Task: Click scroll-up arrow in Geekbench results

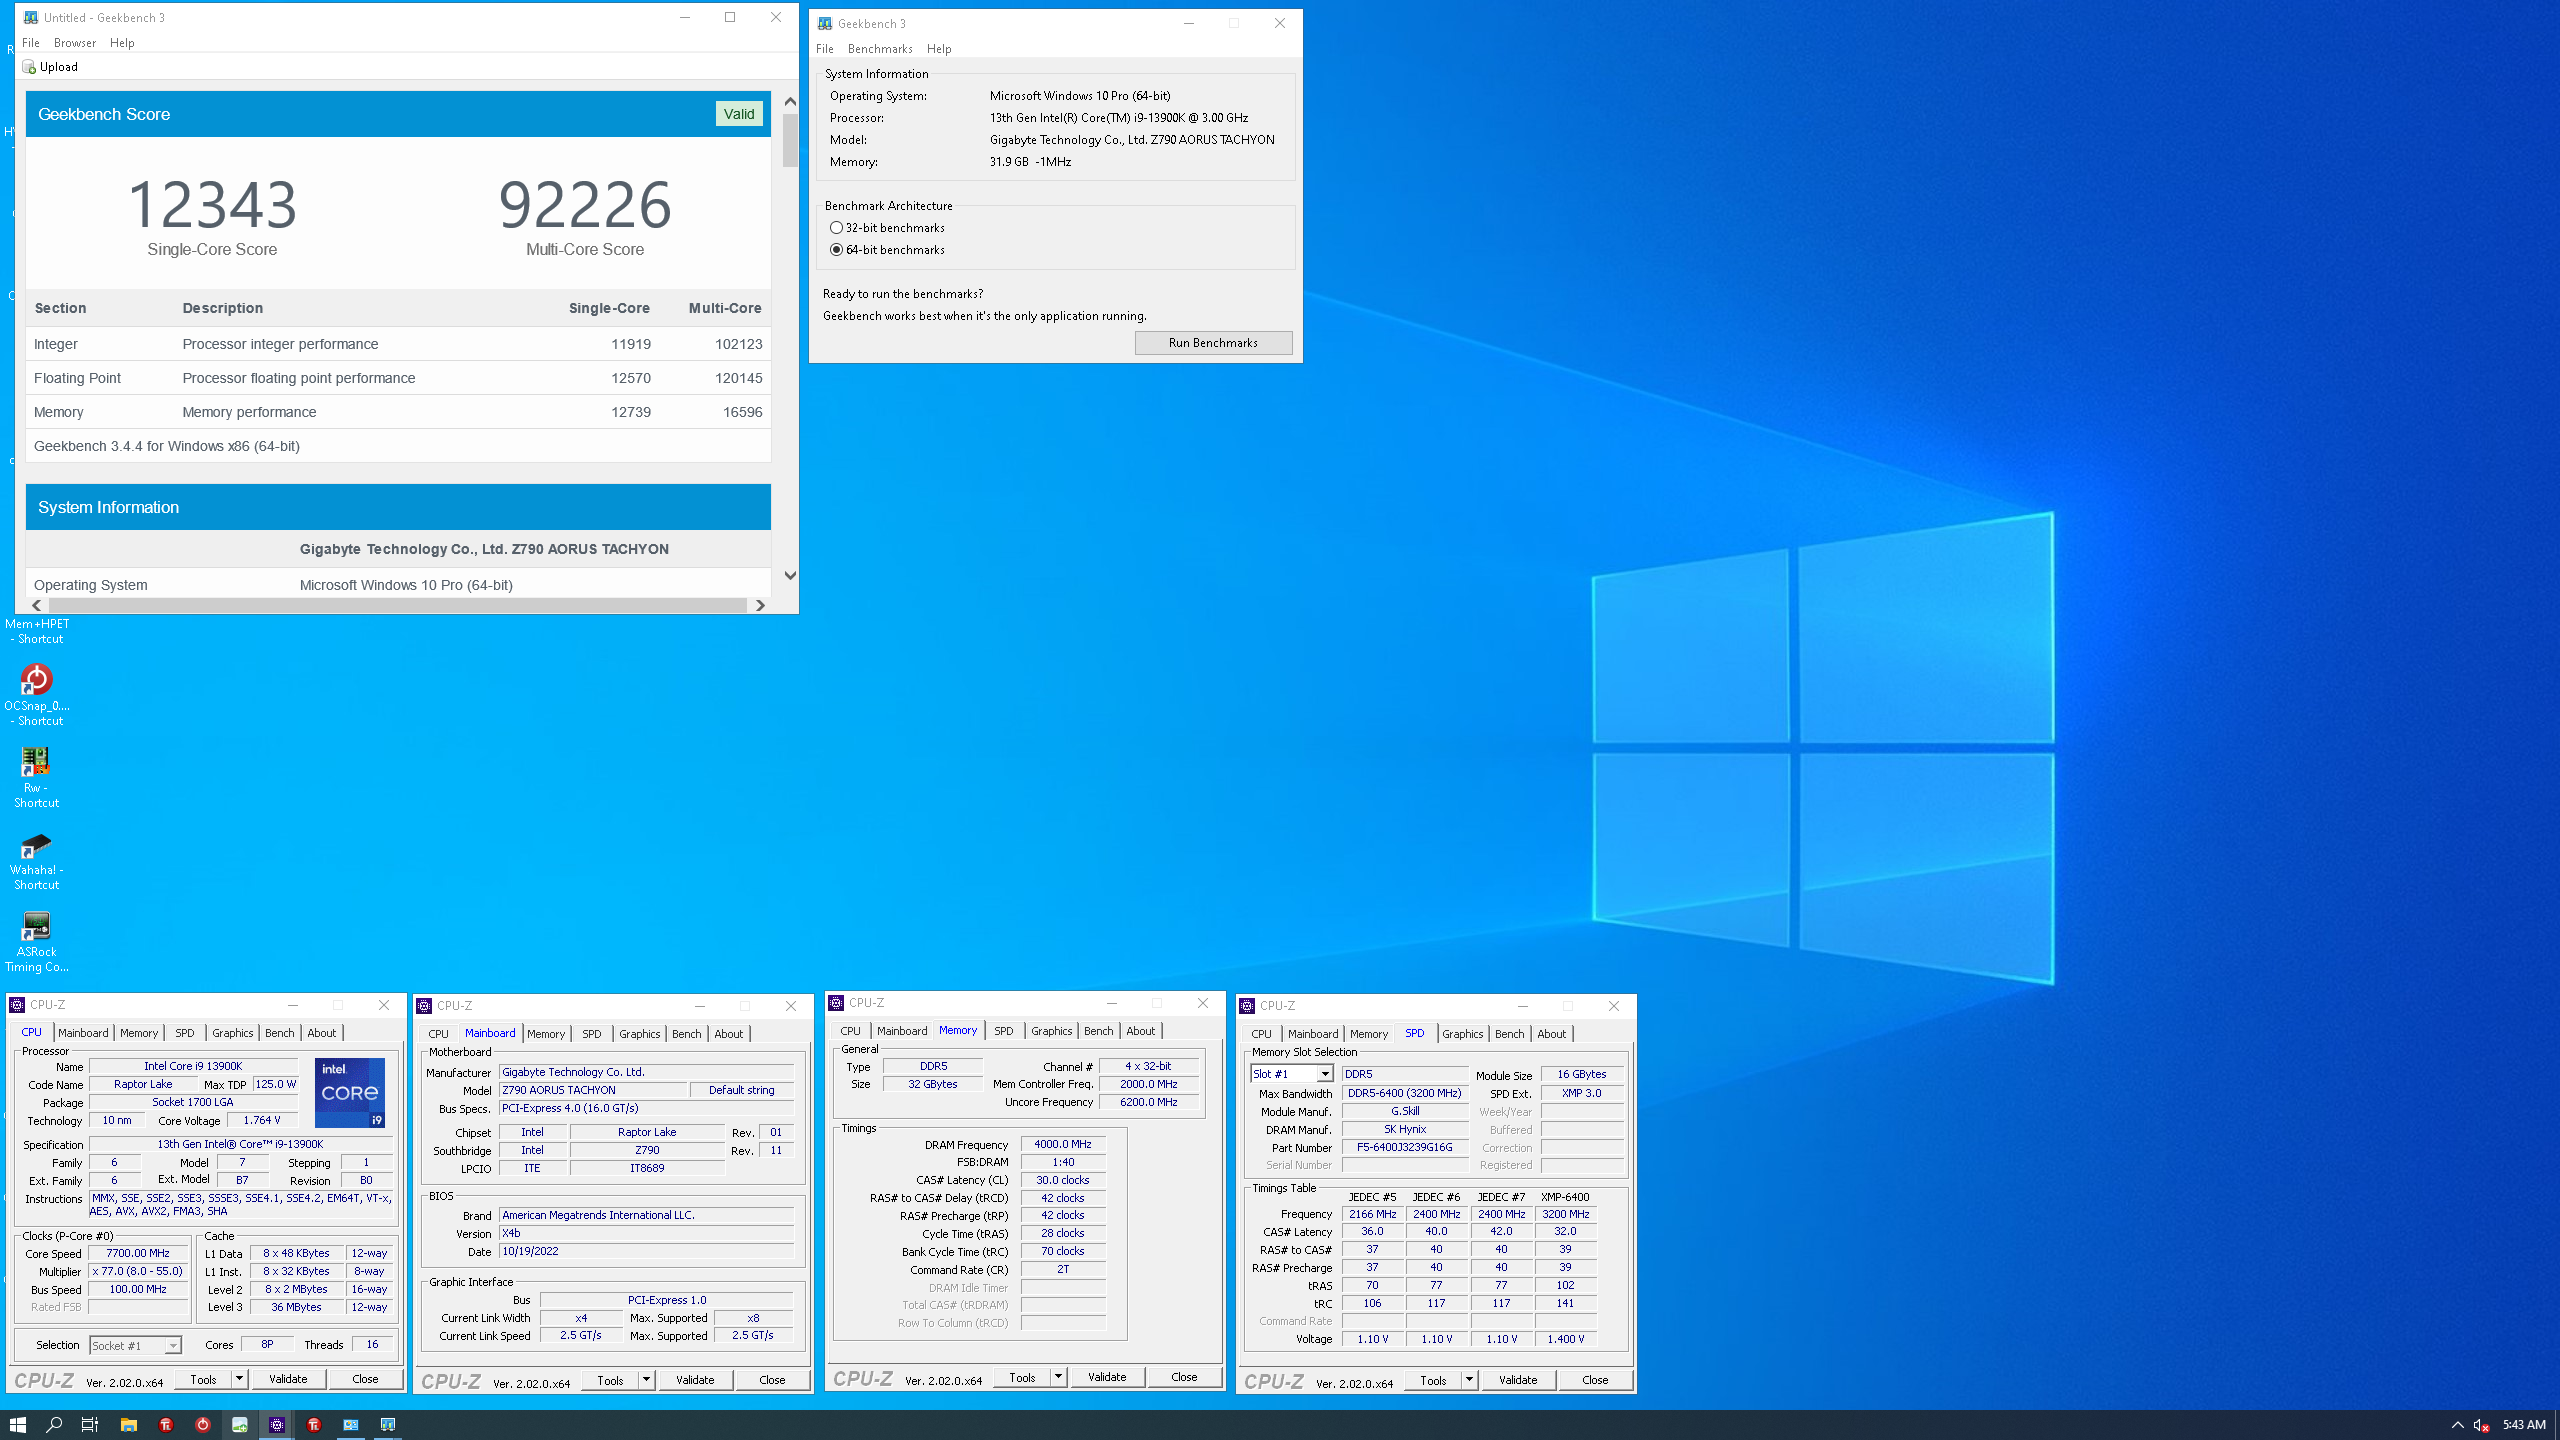Action: pos(790,101)
